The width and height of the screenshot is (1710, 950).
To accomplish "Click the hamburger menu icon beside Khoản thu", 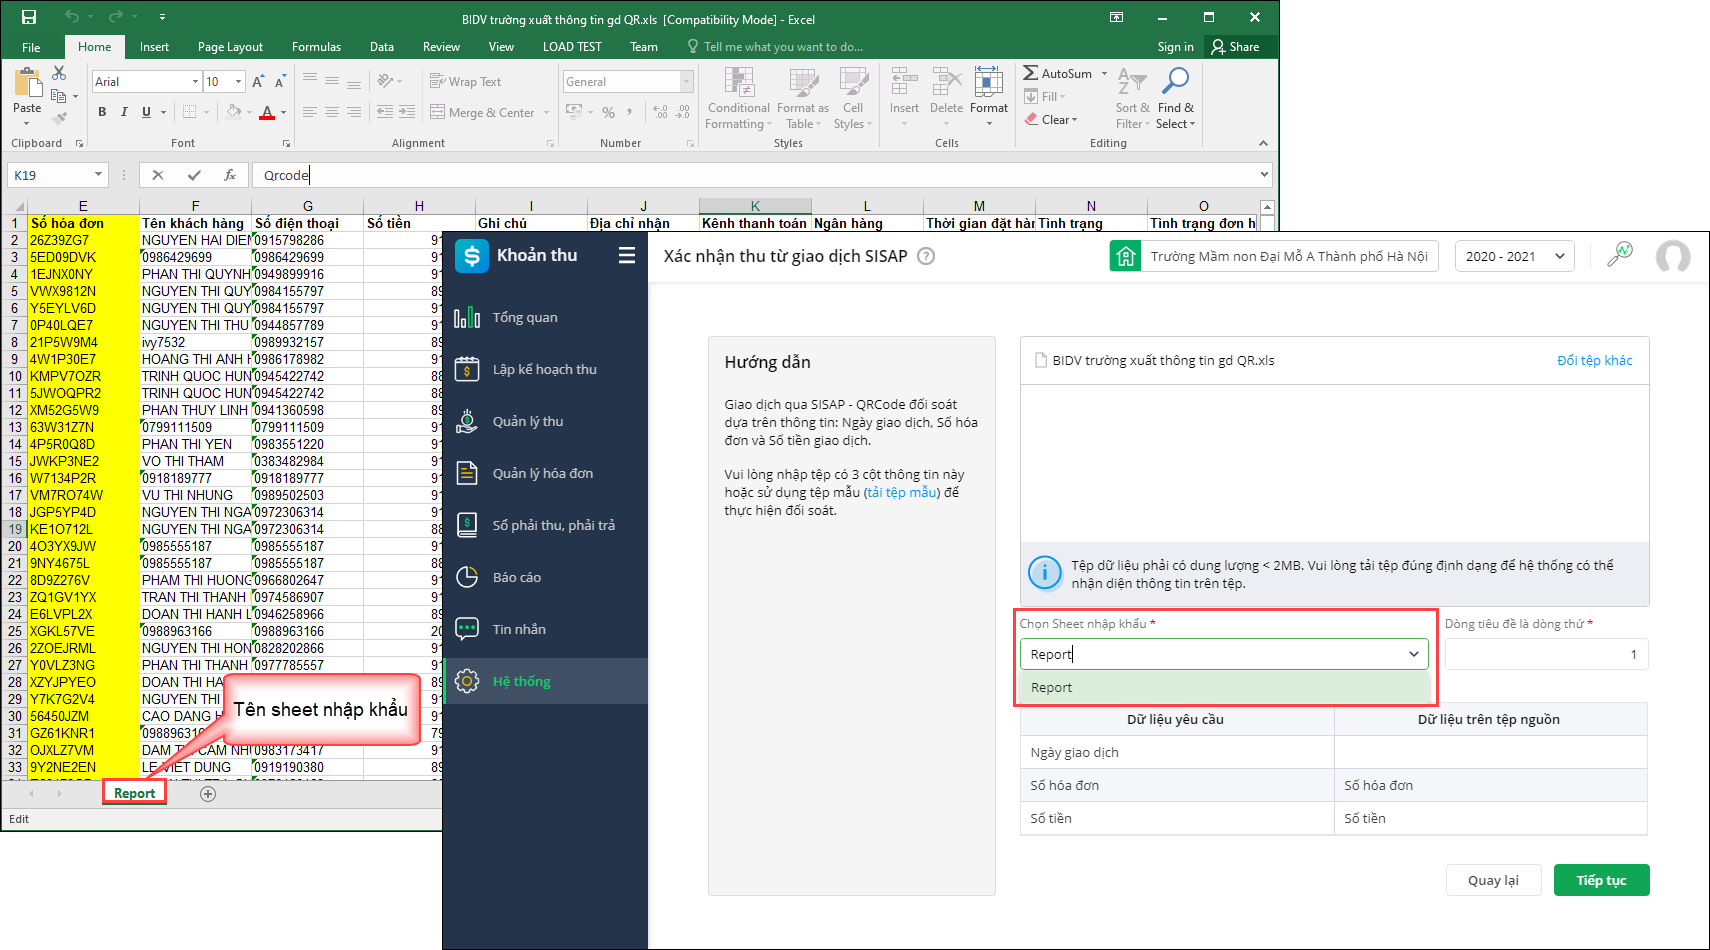I will tap(627, 255).
